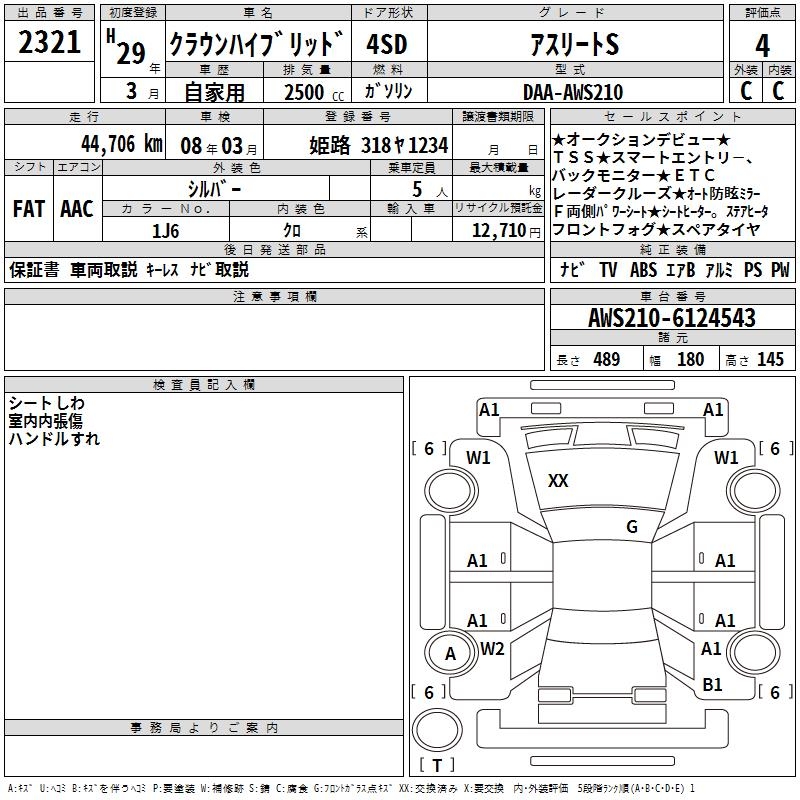Select キーレス item

coord(162,270)
